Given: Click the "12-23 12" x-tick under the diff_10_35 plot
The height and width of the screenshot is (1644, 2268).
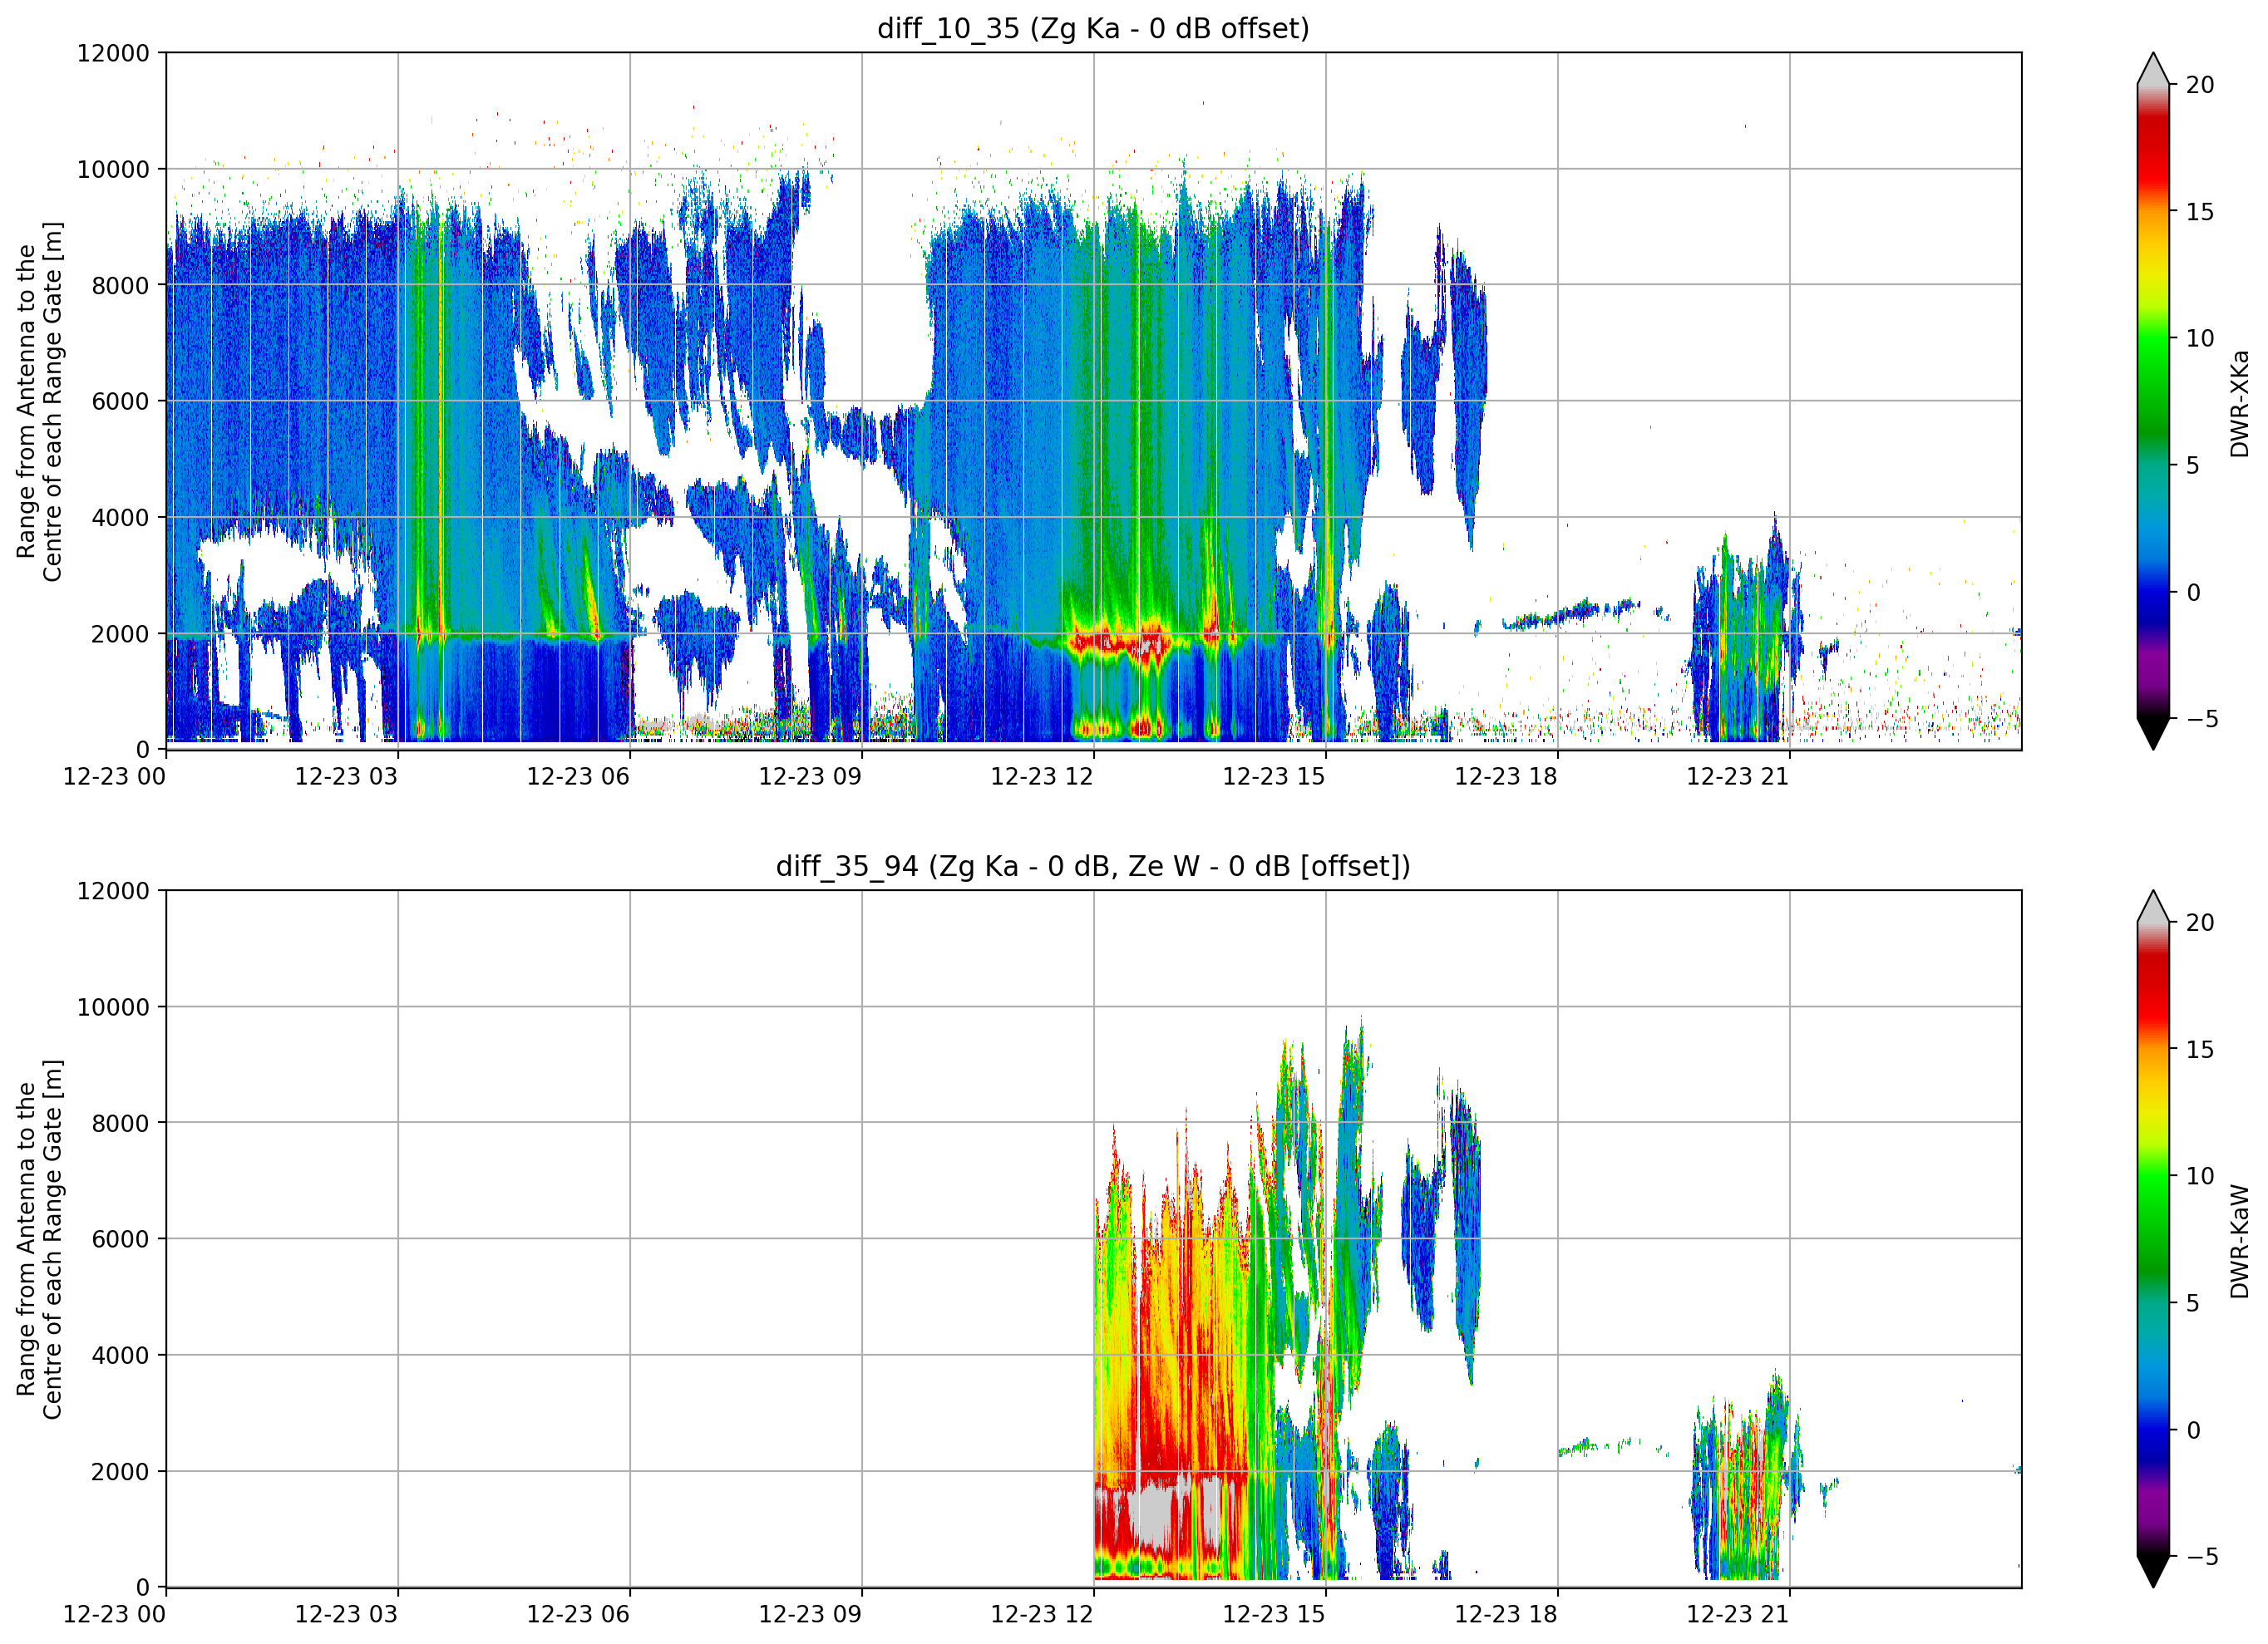Looking at the screenshot, I should pos(1042,777).
